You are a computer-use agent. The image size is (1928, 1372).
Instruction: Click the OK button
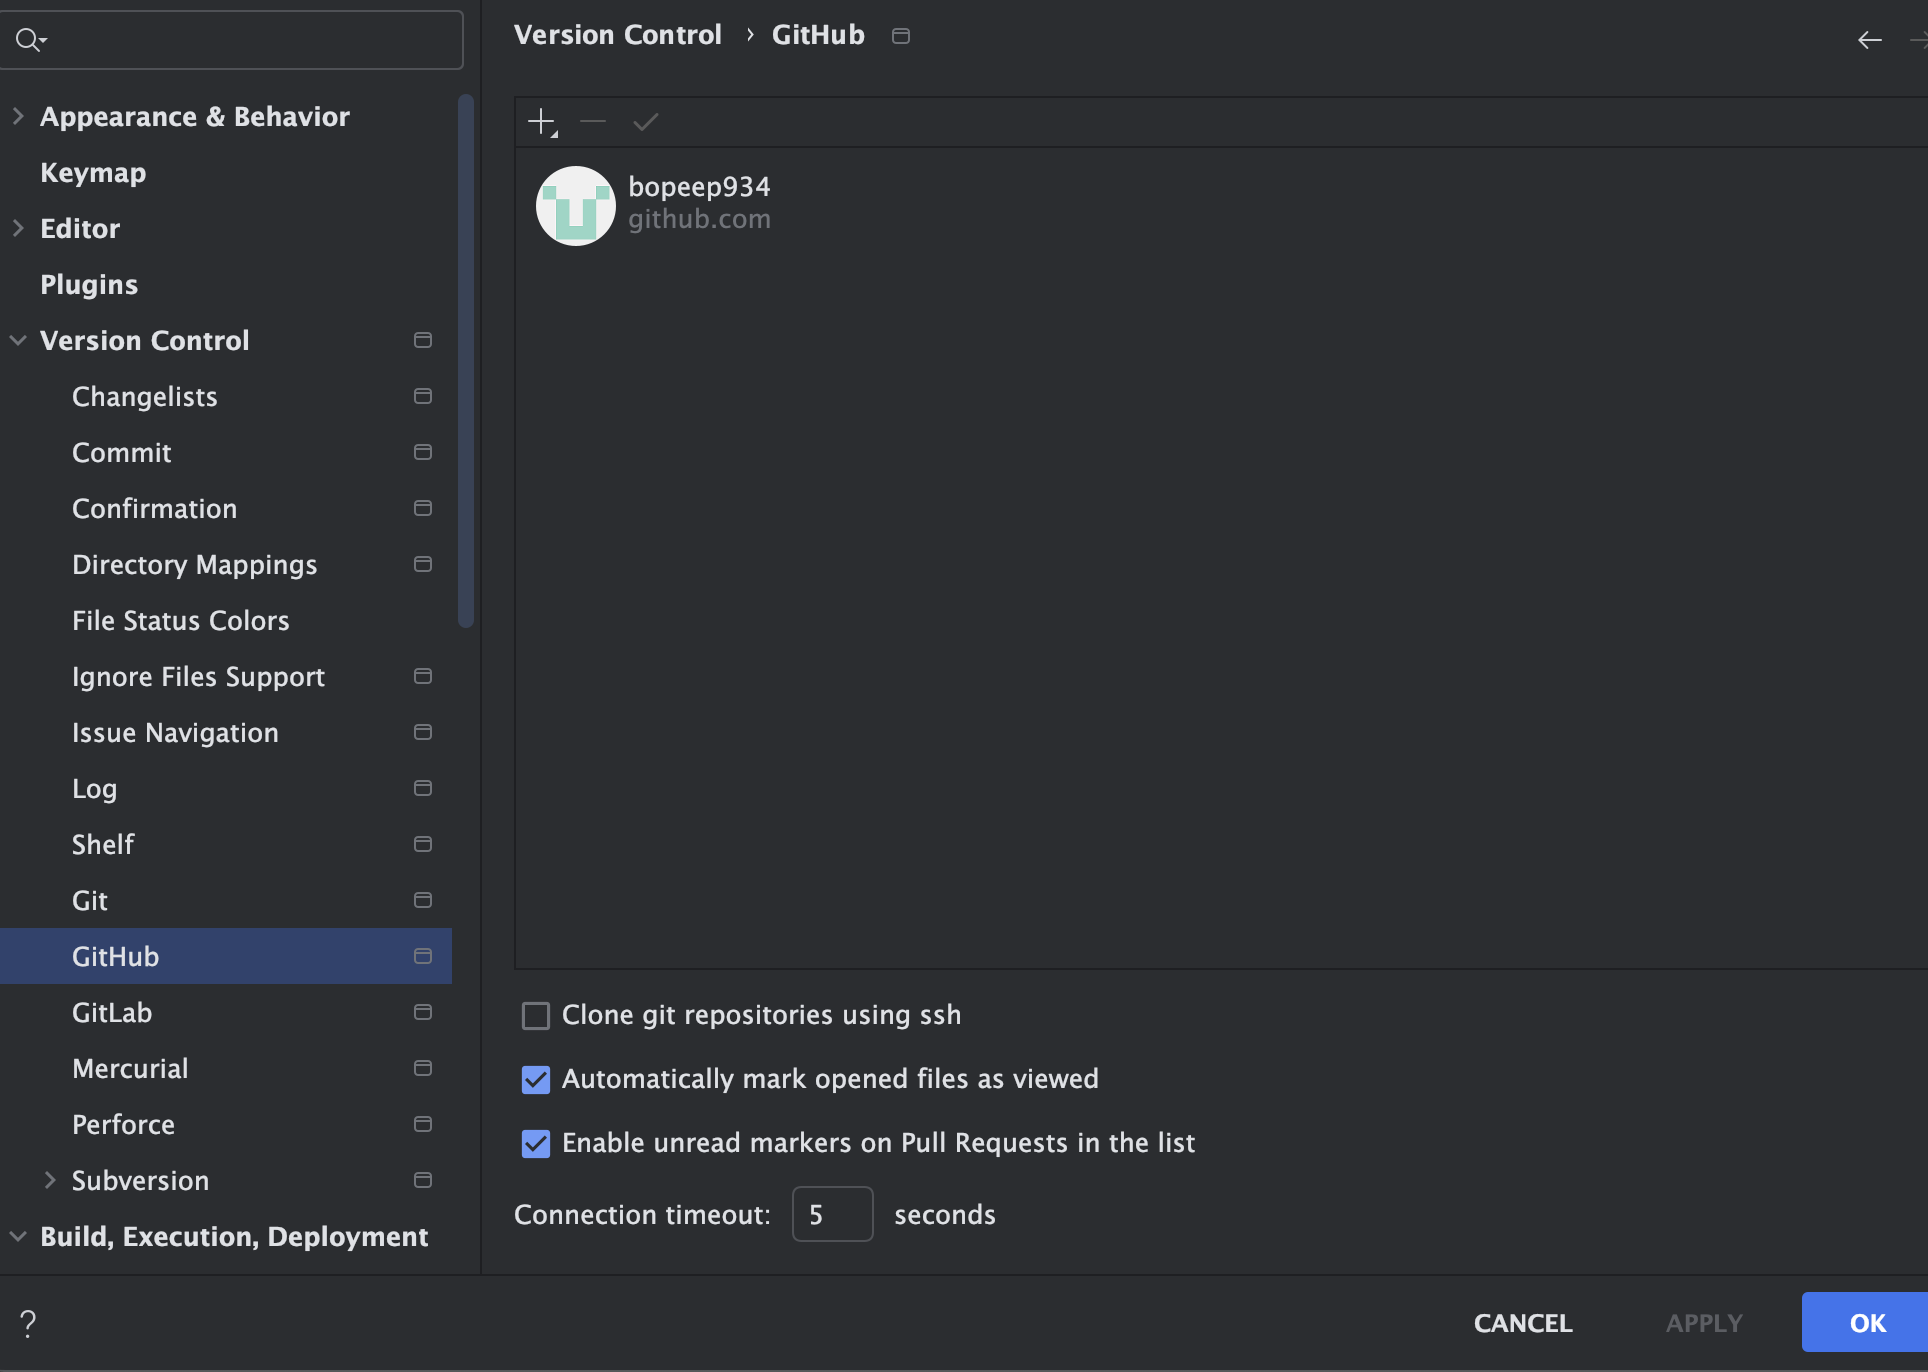(1866, 1322)
